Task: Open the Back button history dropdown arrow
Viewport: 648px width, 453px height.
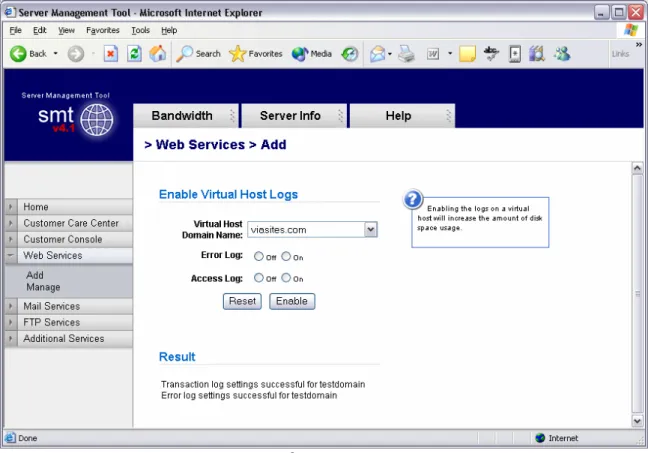Action: [55, 54]
